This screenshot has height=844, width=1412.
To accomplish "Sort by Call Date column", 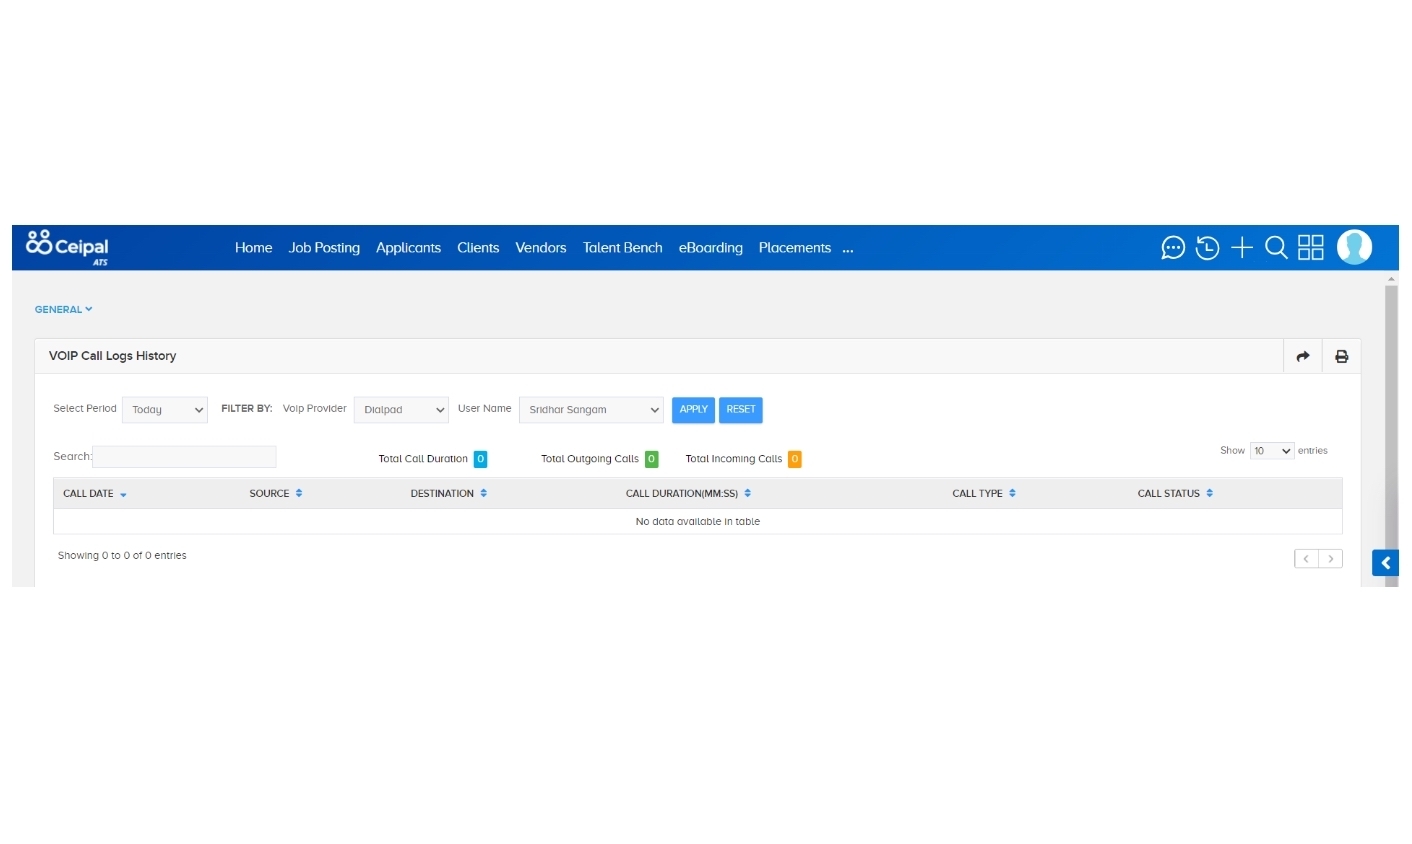I will pos(95,494).
